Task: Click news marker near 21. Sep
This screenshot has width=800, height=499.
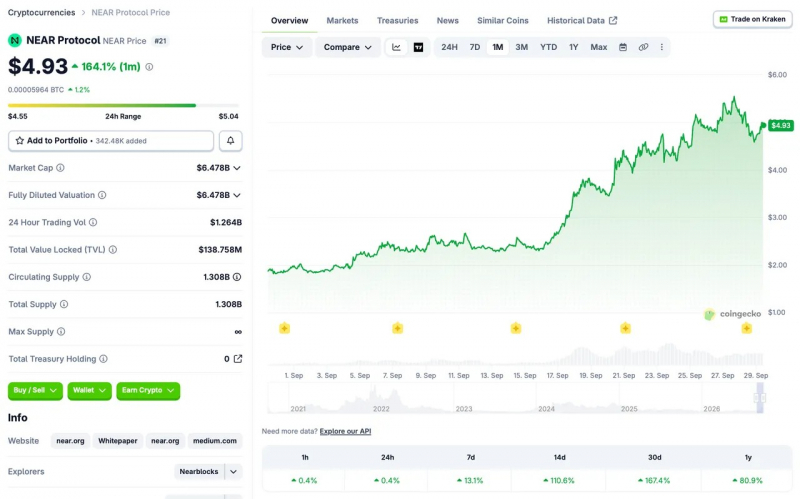Action: [x=626, y=328]
